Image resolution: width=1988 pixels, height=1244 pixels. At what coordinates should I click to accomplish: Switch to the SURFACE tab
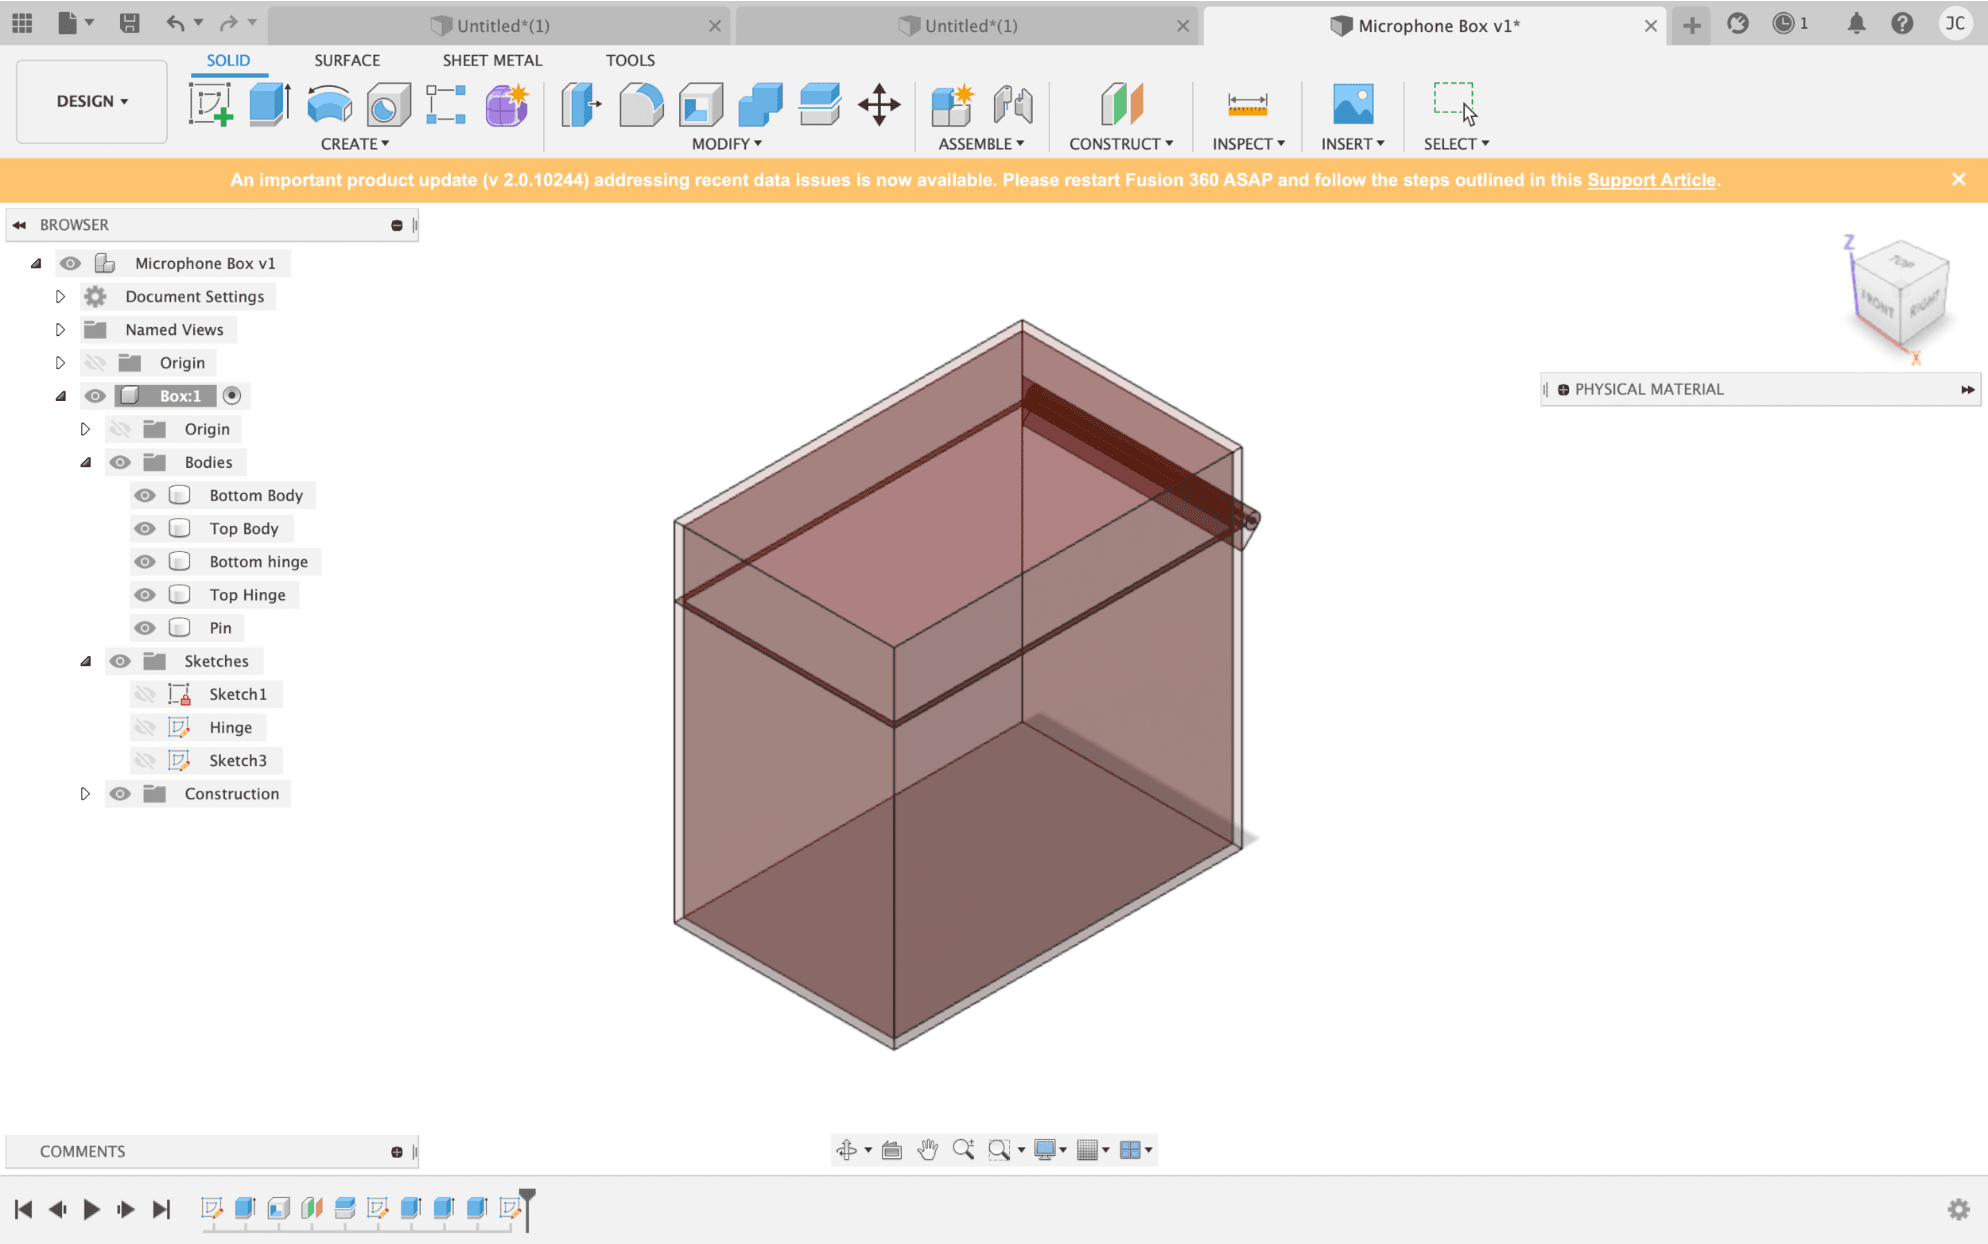(x=347, y=60)
